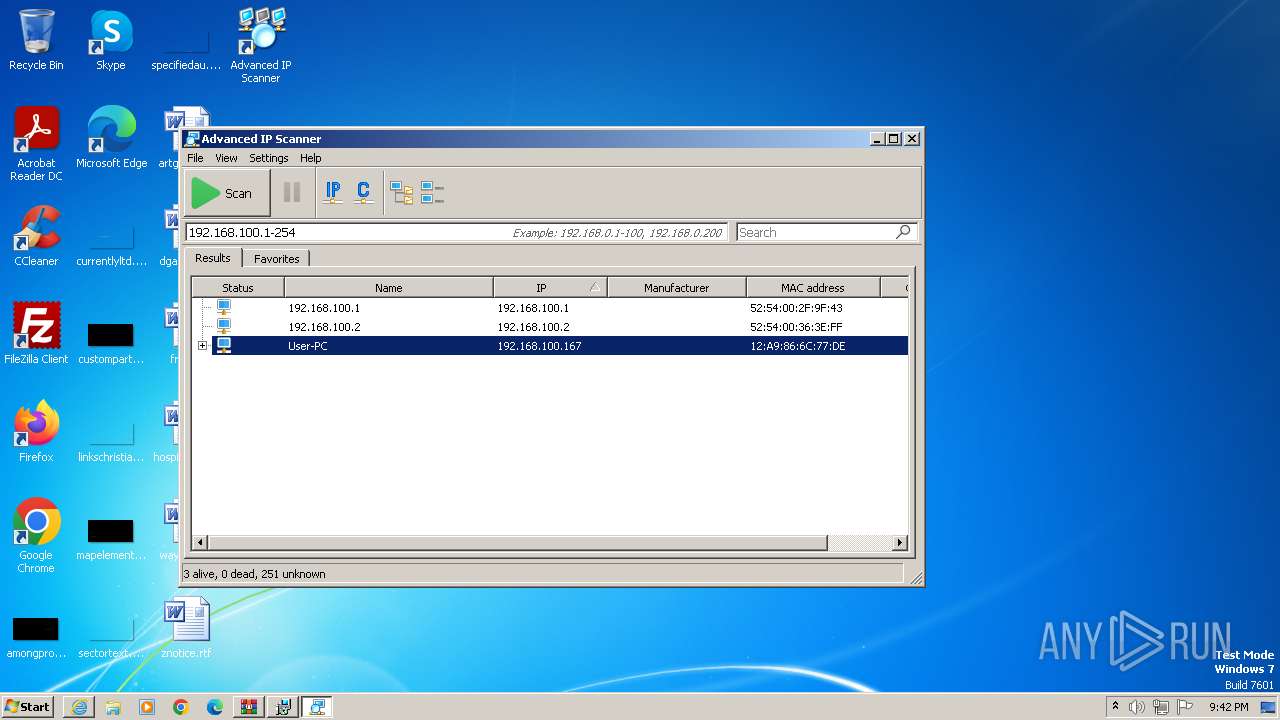Open Chrome from the taskbar
Screen dimensions: 1280x720
click(x=181, y=707)
